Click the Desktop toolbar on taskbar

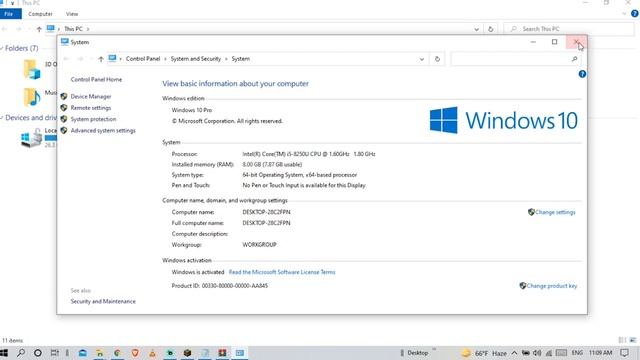click(x=418, y=353)
